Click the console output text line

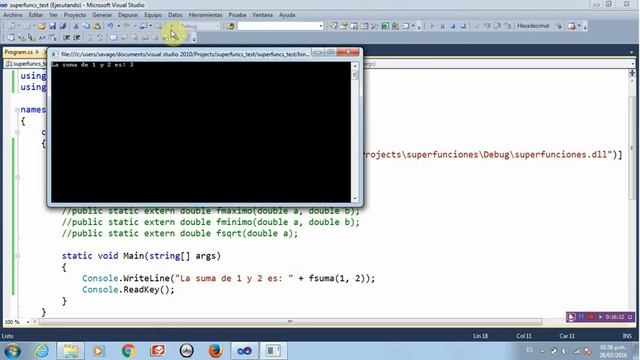pos(93,64)
